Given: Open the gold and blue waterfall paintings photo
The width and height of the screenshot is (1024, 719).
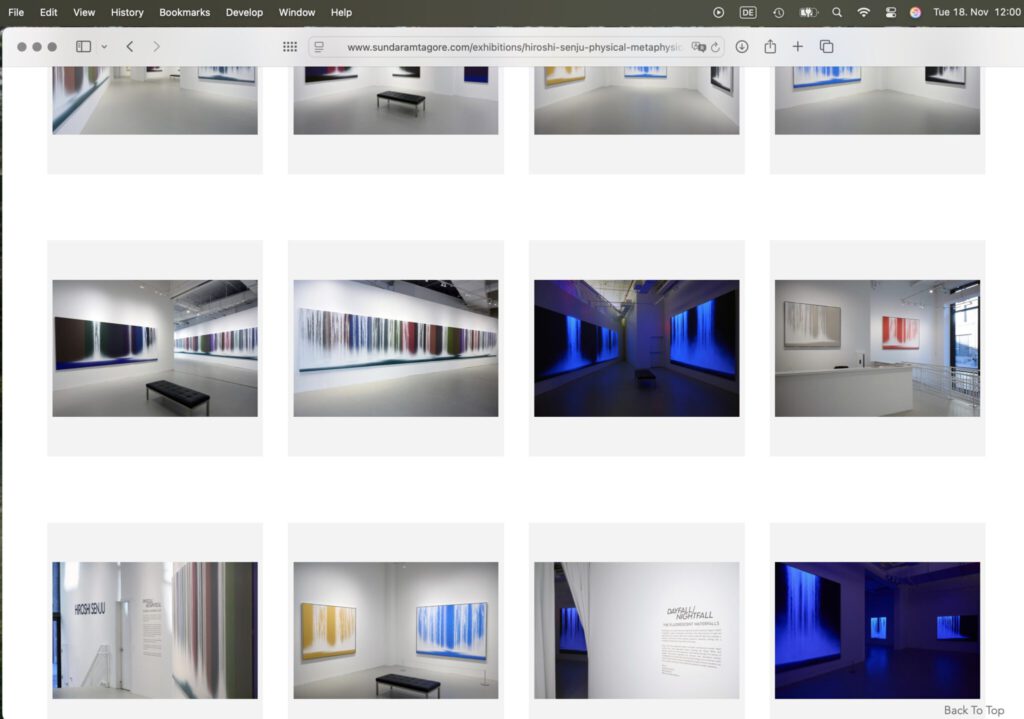Looking at the screenshot, I should point(395,630).
